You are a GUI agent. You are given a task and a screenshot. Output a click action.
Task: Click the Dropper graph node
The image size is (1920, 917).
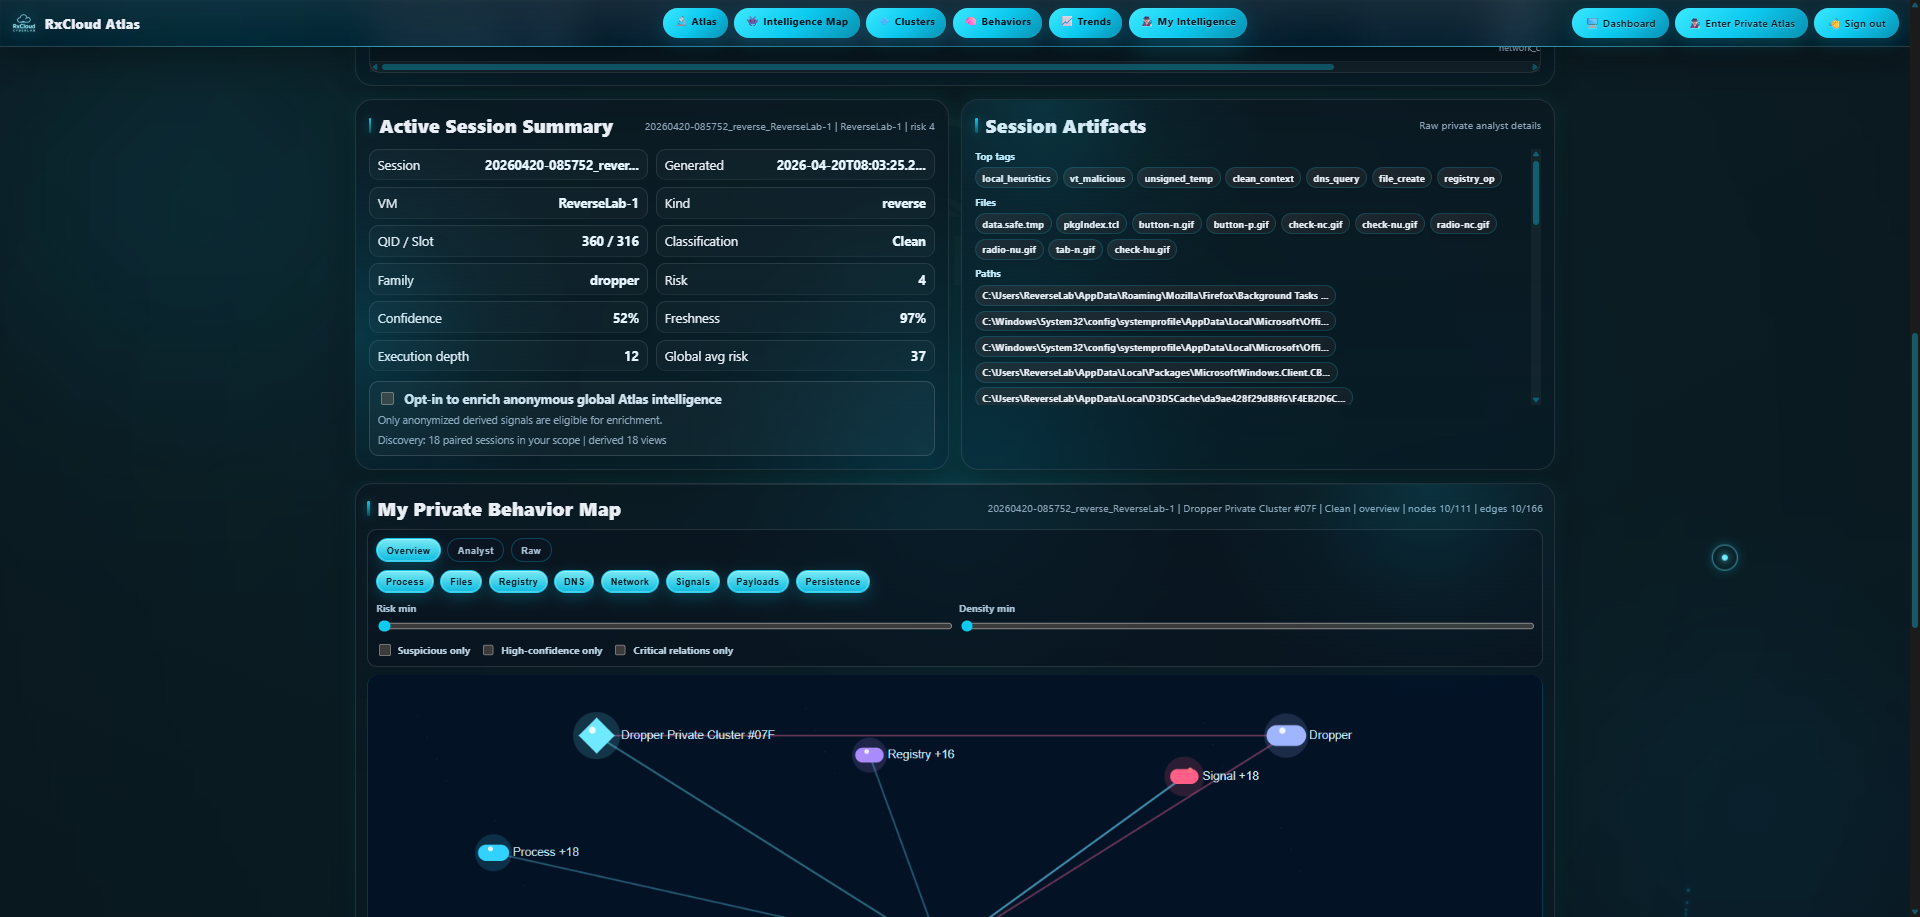click(x=1286, y=735)
